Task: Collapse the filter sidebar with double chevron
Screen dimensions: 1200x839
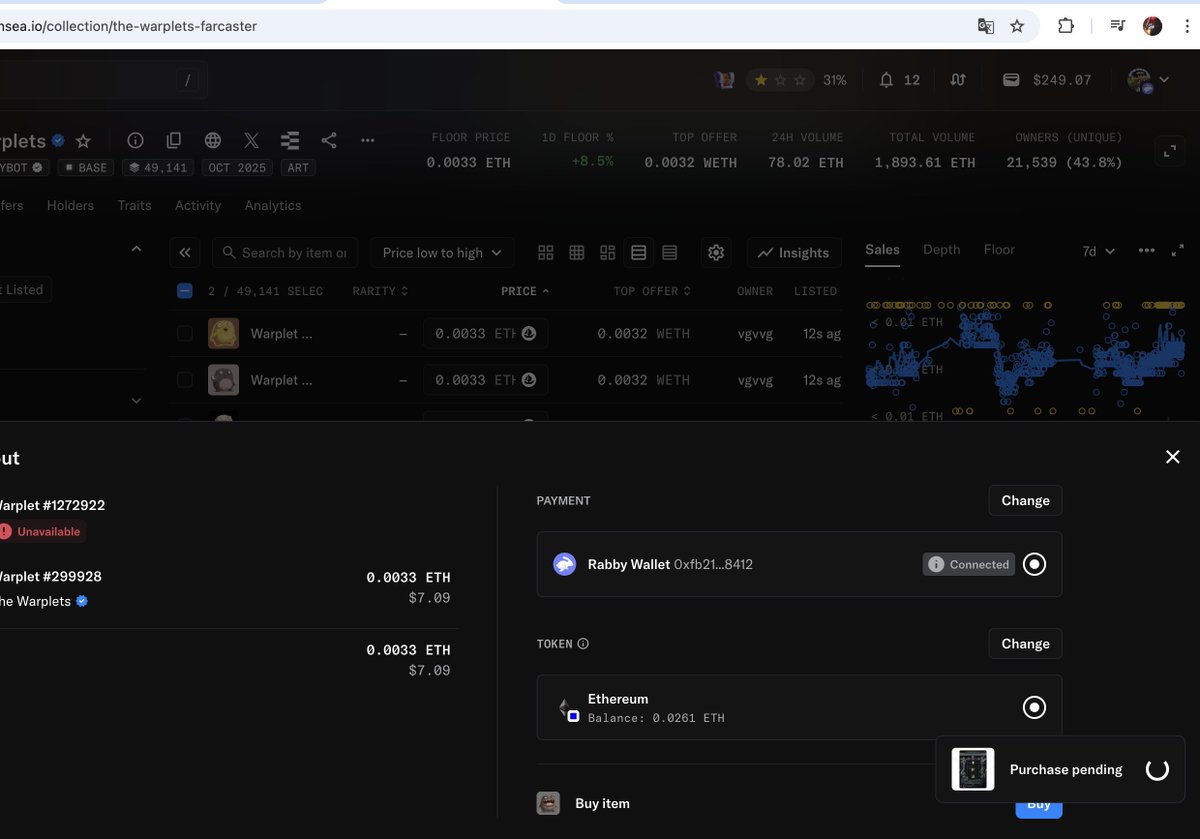Action: 185,253
